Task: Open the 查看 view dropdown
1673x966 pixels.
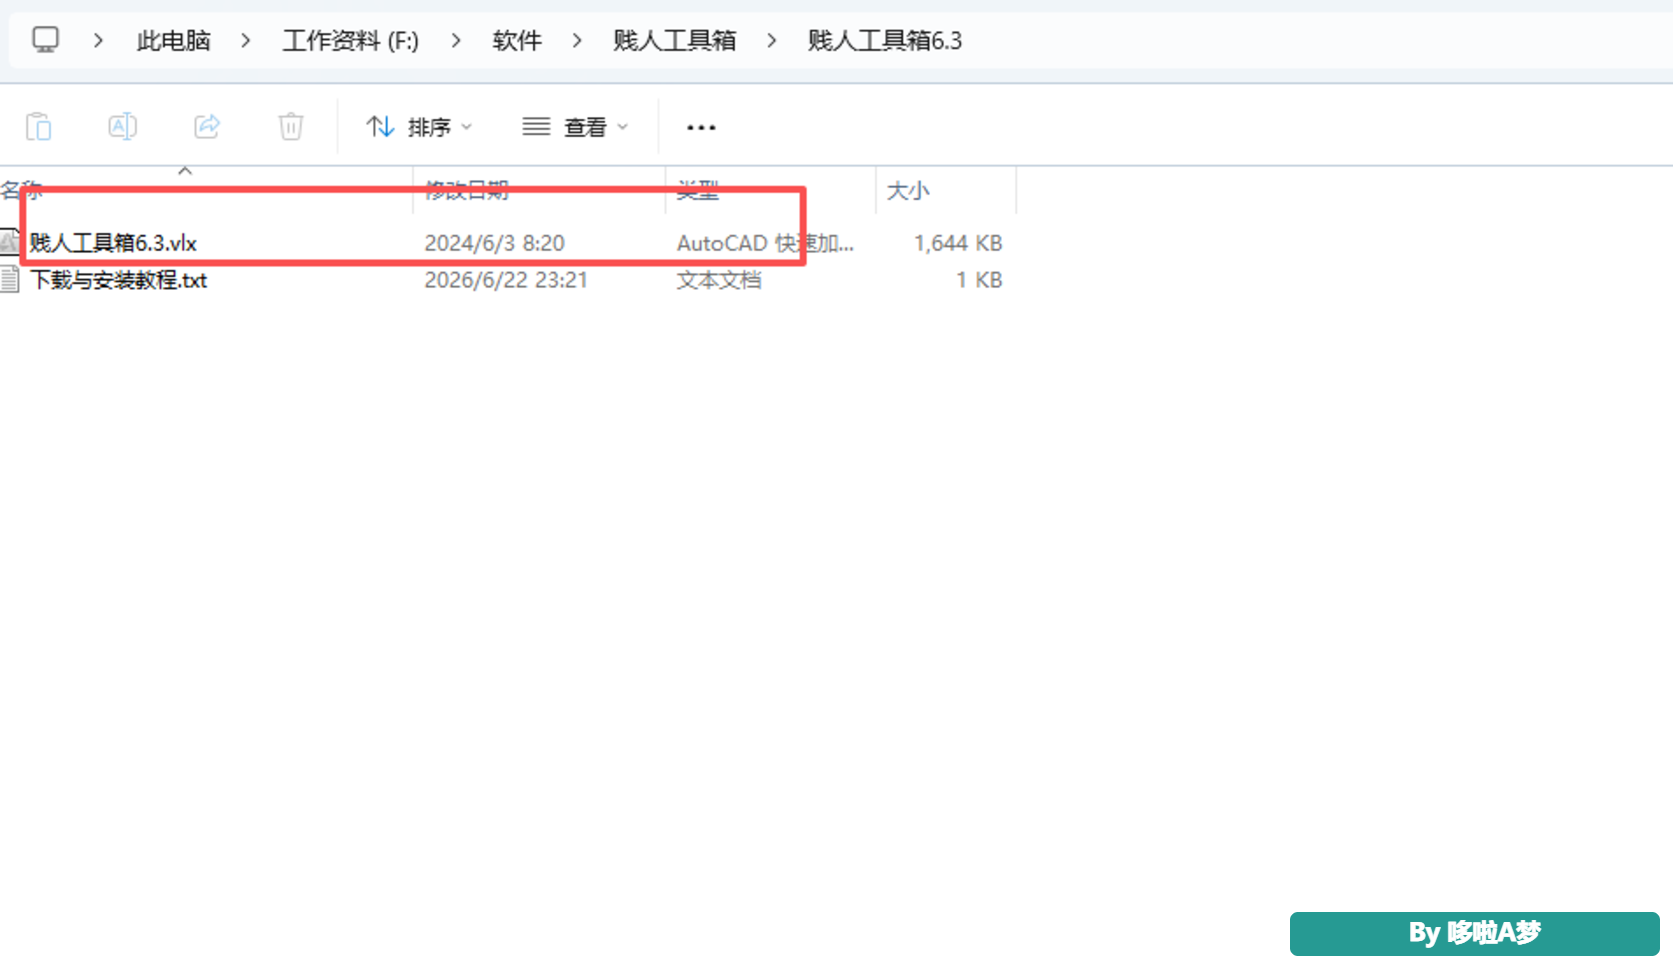Action: click(x=575, y=127)
